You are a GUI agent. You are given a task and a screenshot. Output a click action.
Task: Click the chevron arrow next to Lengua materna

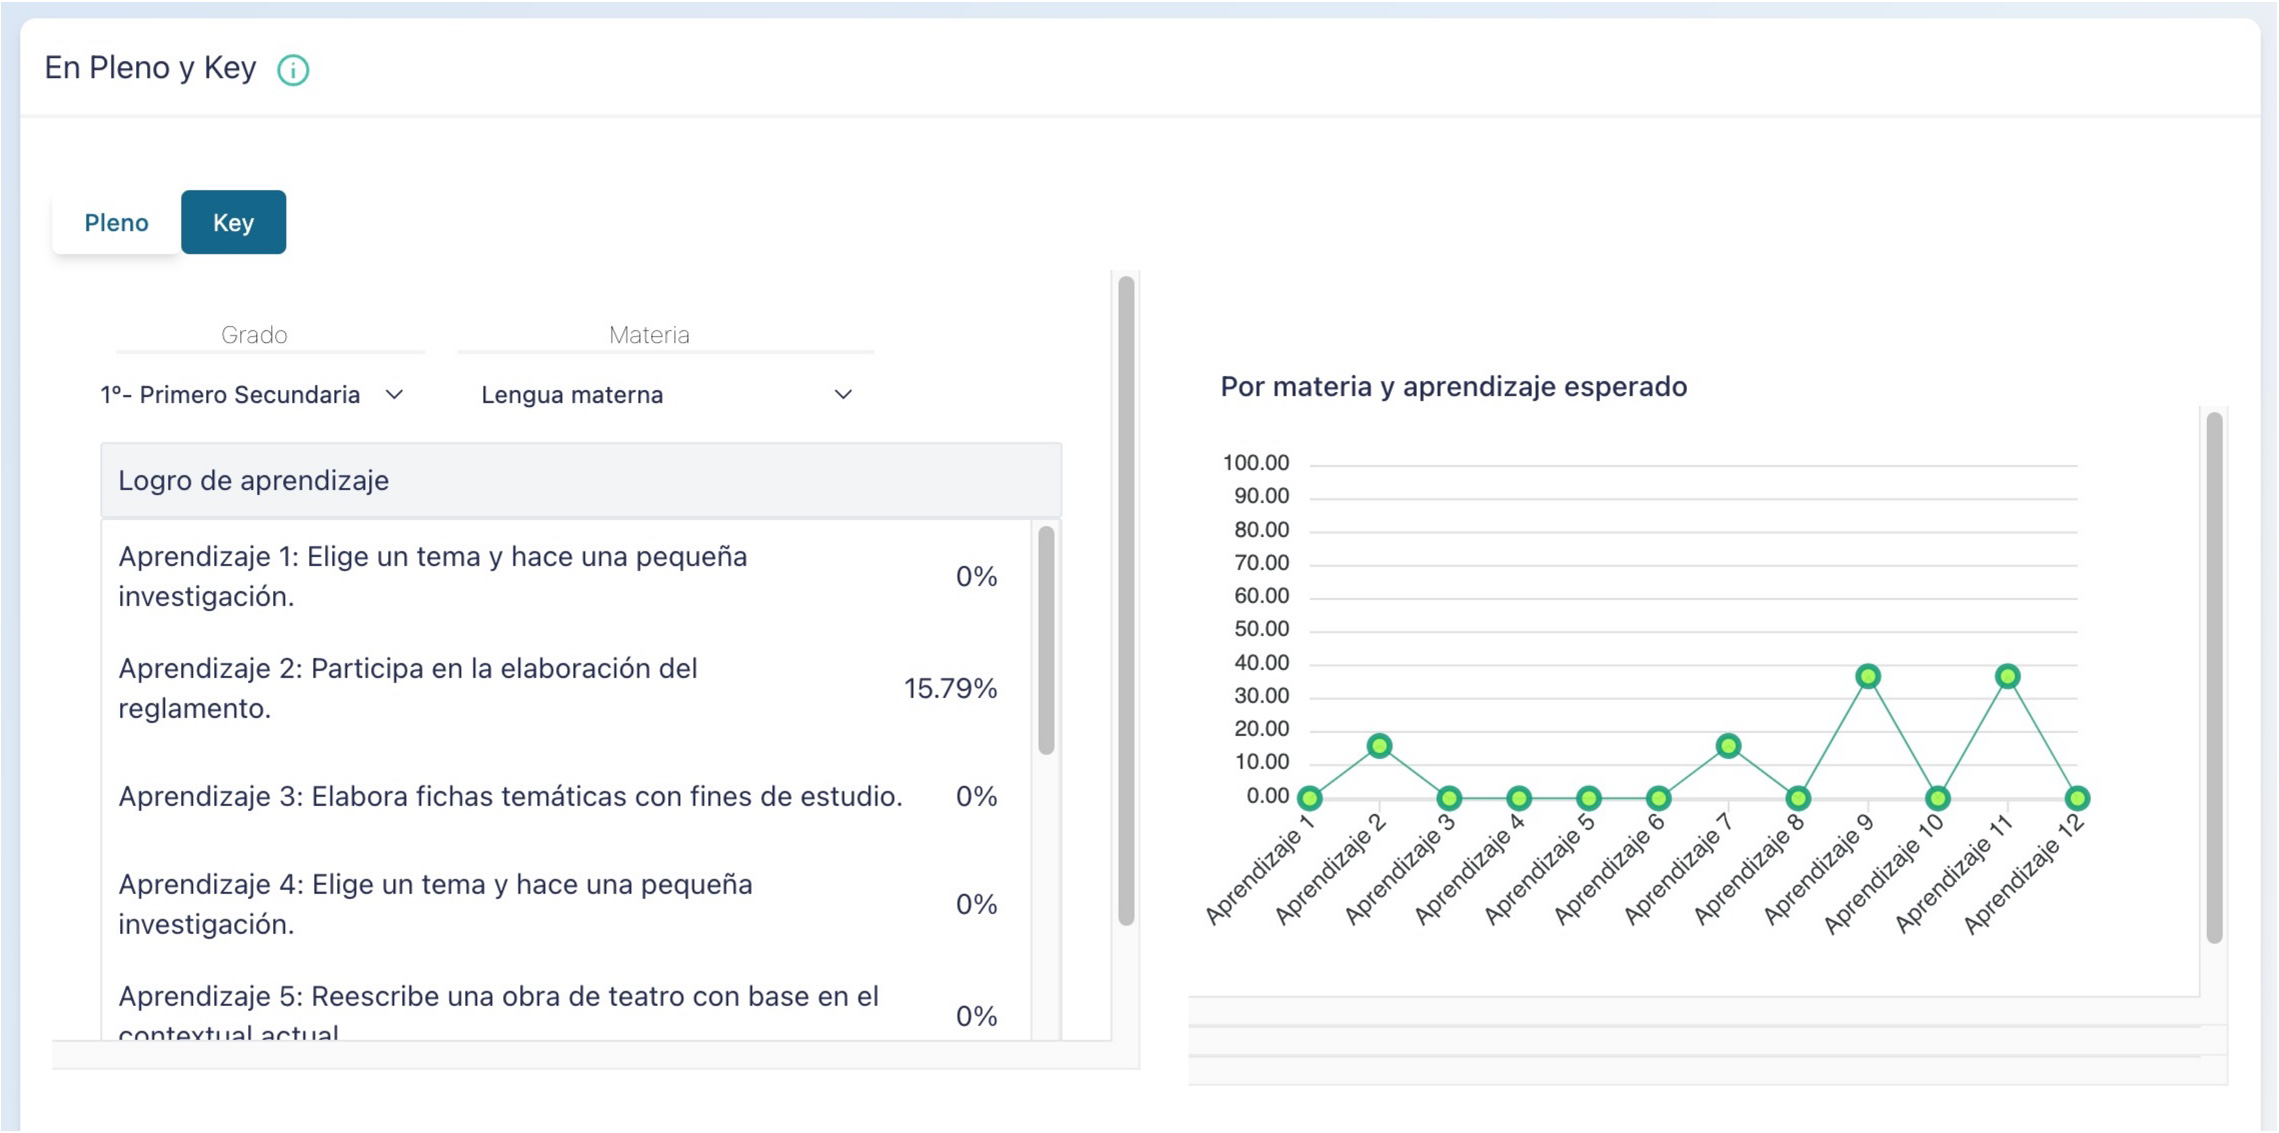coord(843,395)
